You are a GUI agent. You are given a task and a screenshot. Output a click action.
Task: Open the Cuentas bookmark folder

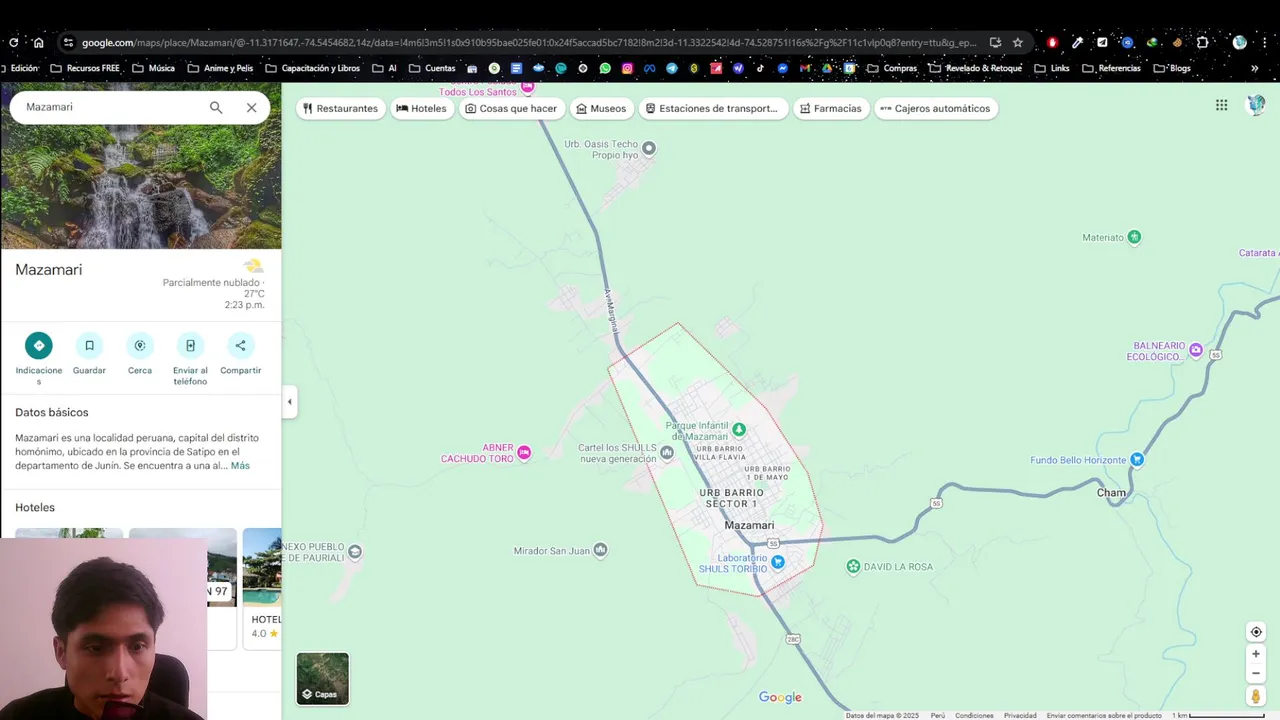point(432,68)
